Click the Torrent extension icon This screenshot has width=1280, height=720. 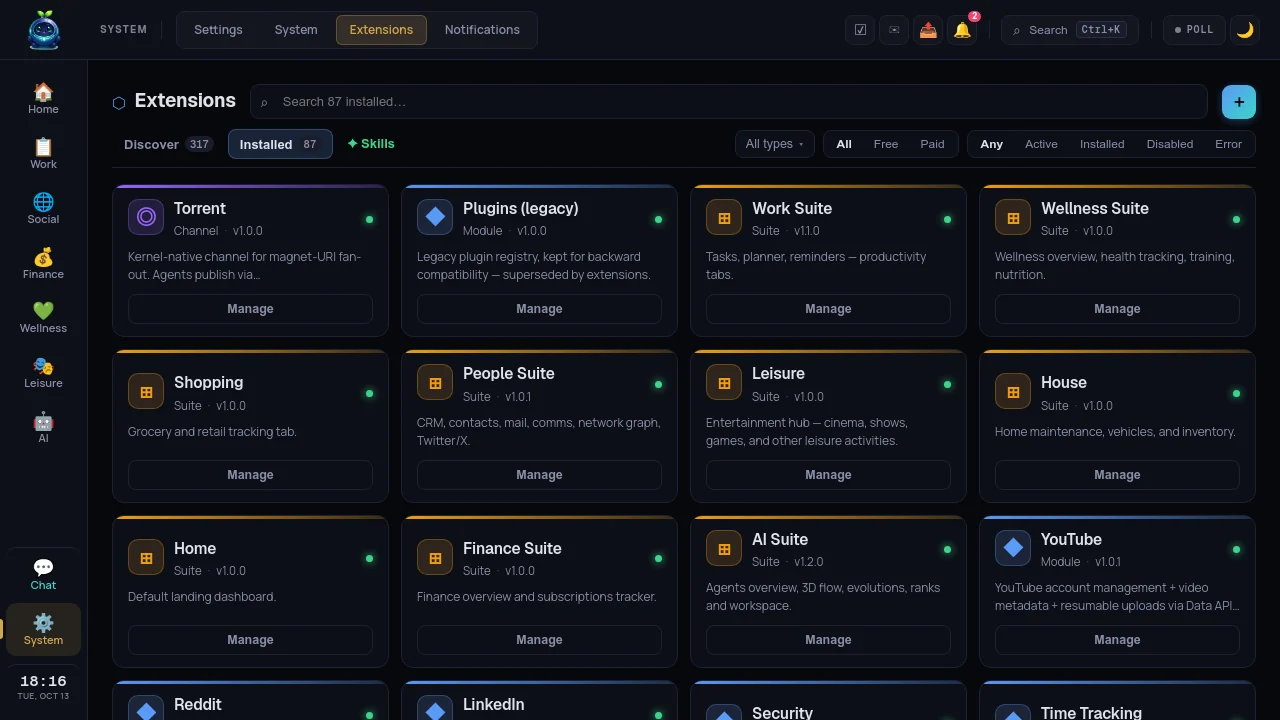tap(146, 217)
